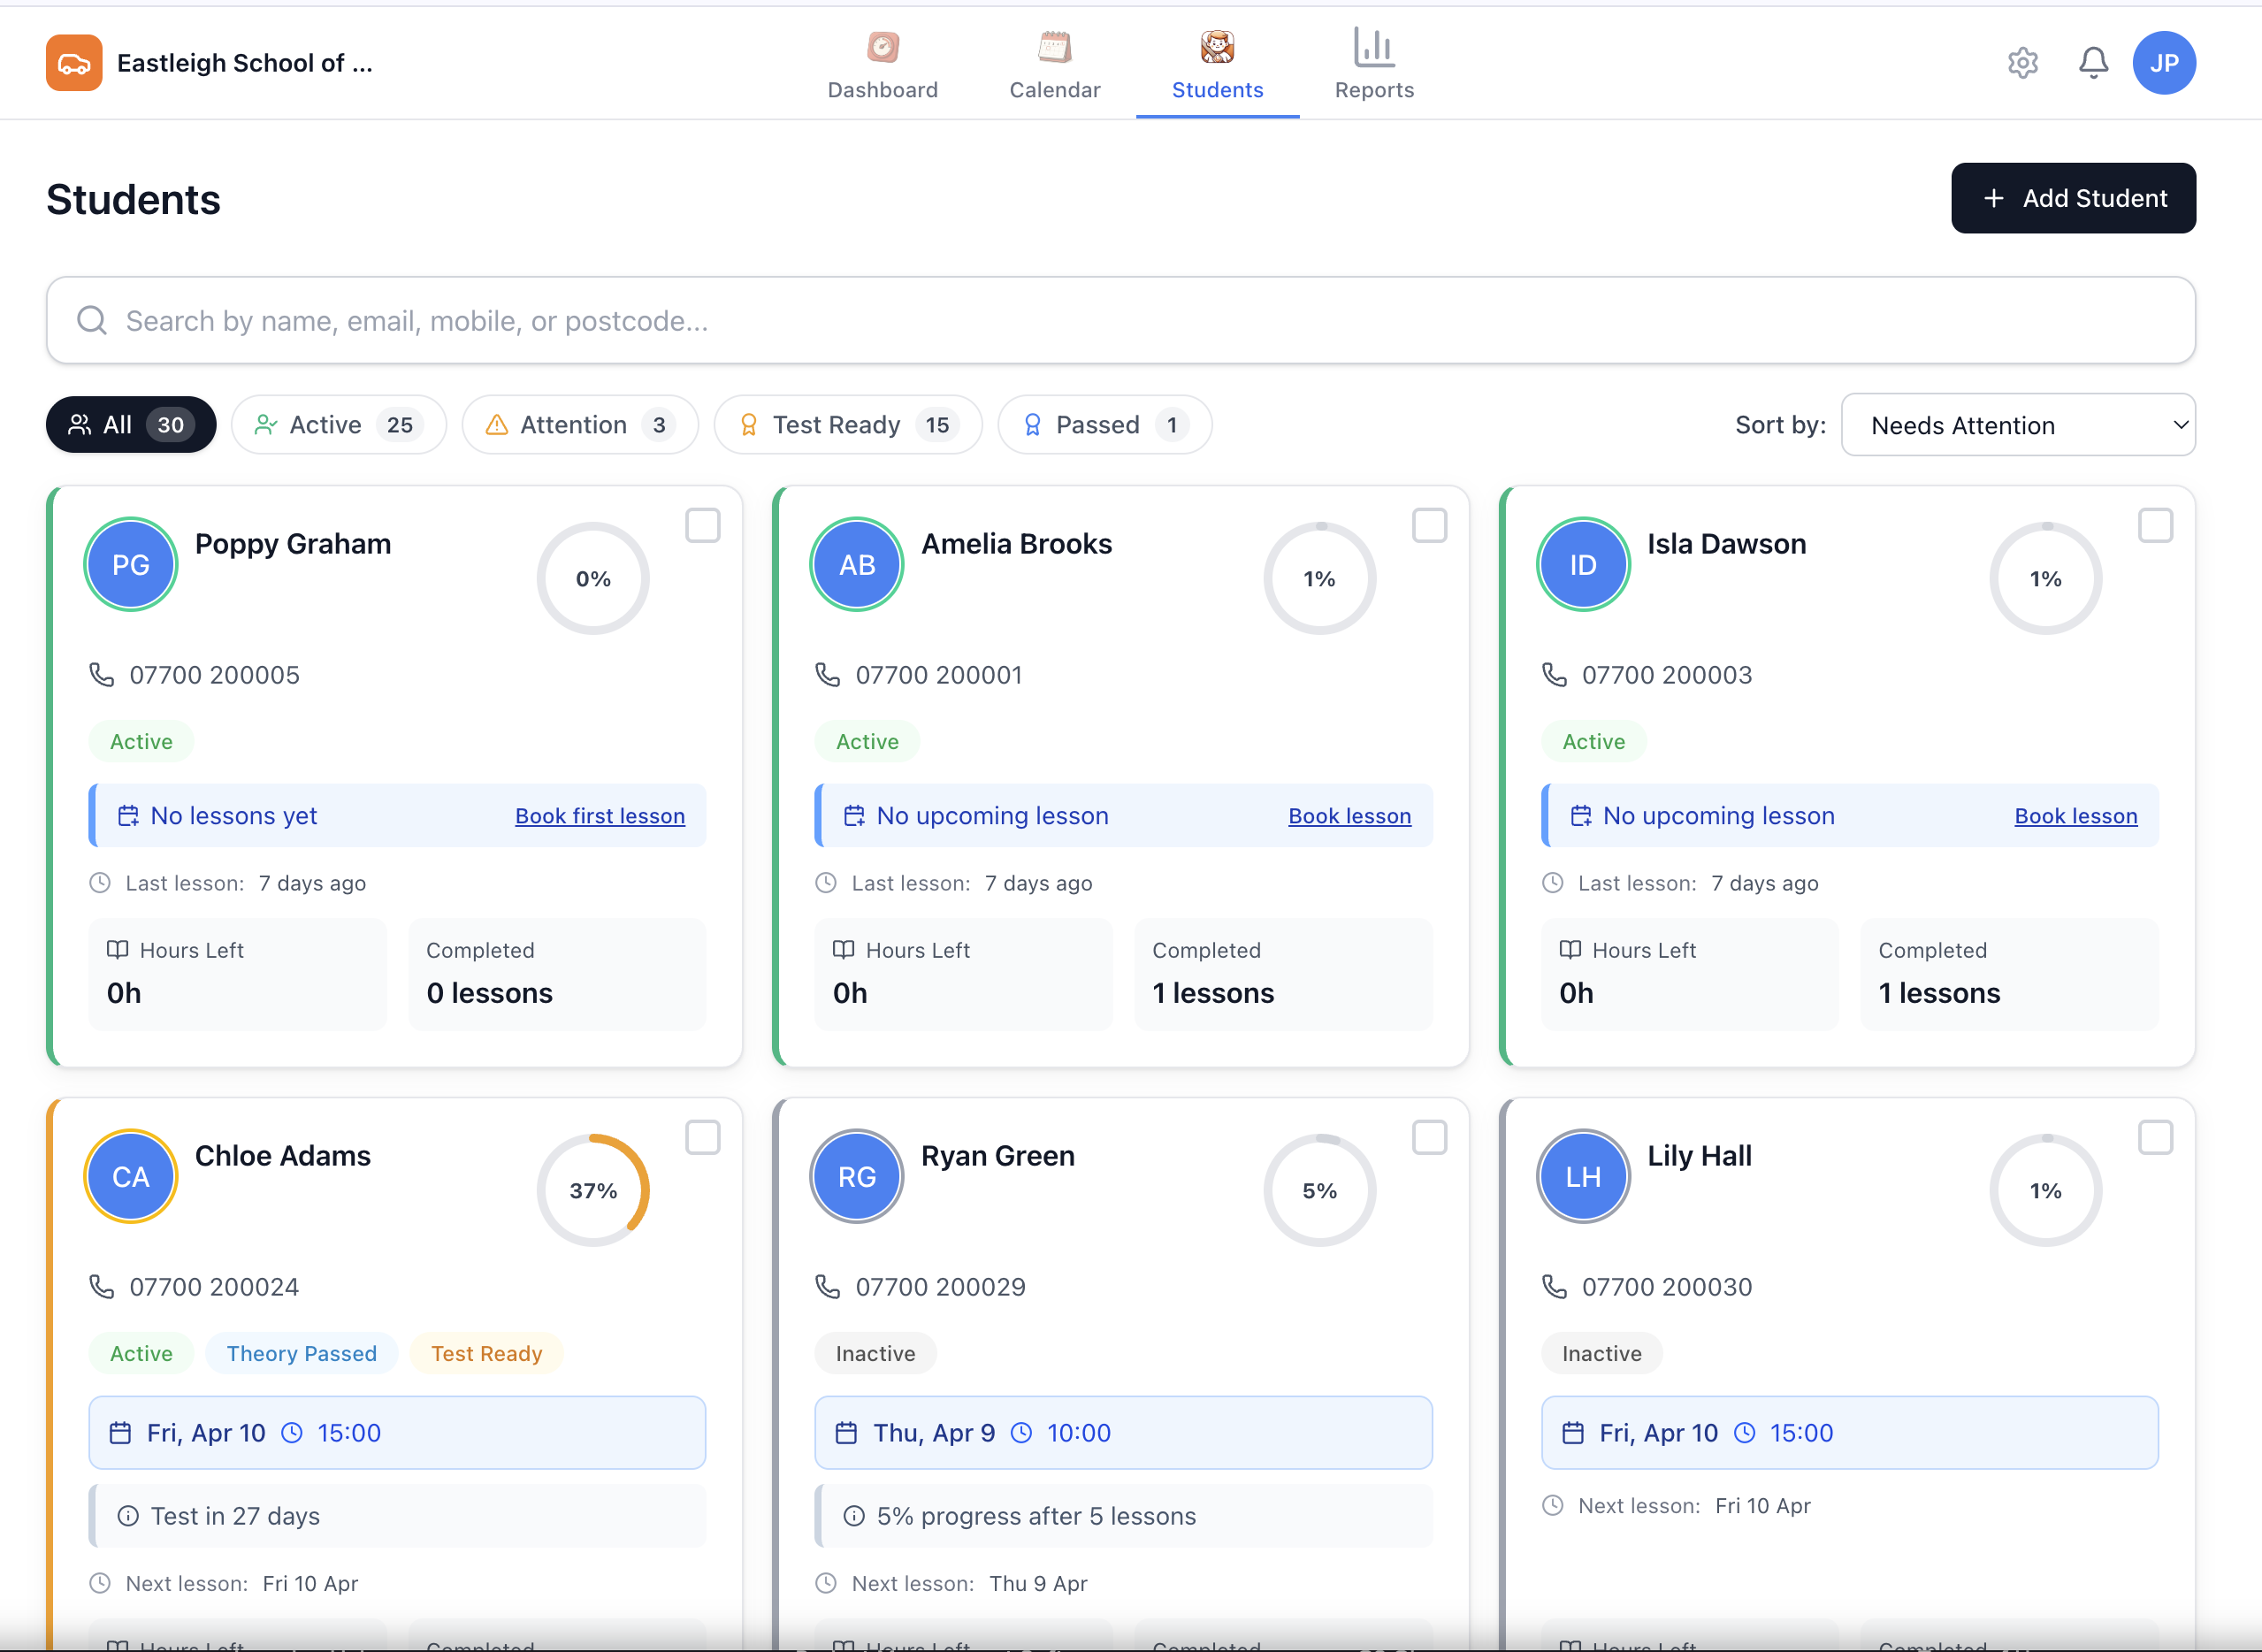Click Book first lesson link
The width and height of the screenshot is (2262, 1652).
pos(600,816)
